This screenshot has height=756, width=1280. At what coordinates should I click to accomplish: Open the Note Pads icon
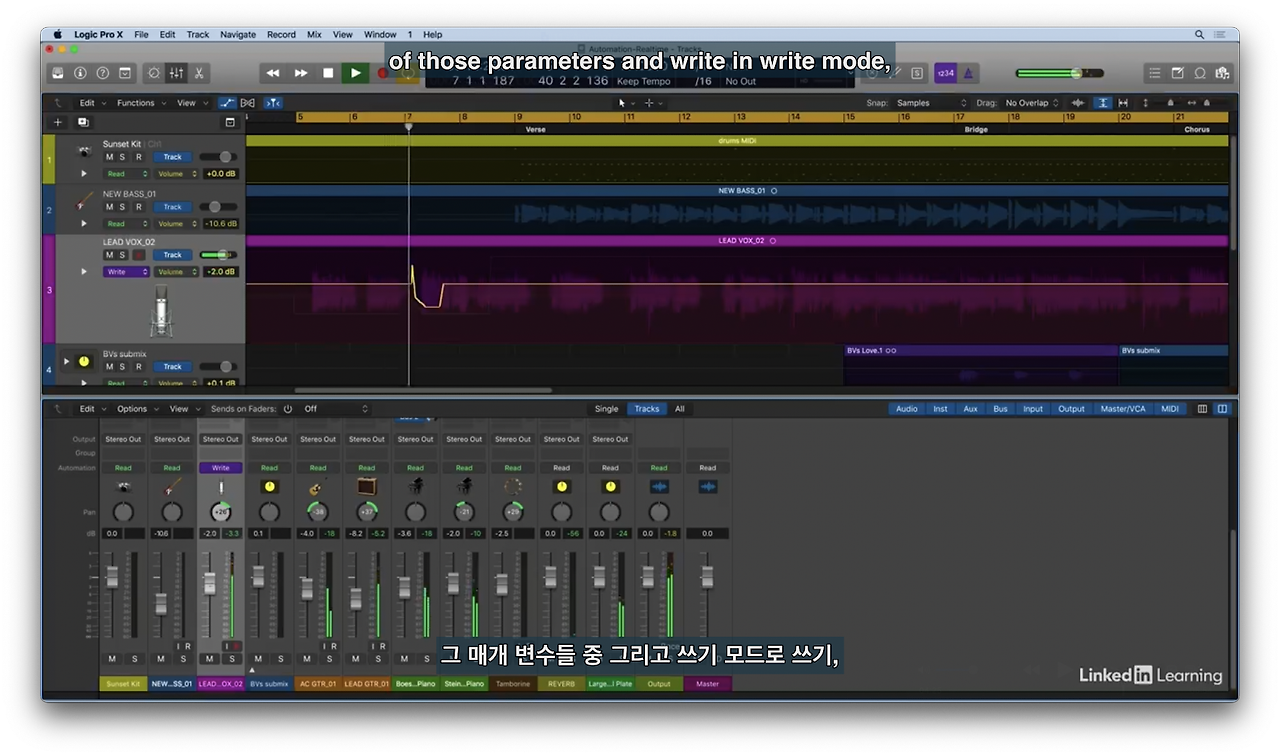1177,73
